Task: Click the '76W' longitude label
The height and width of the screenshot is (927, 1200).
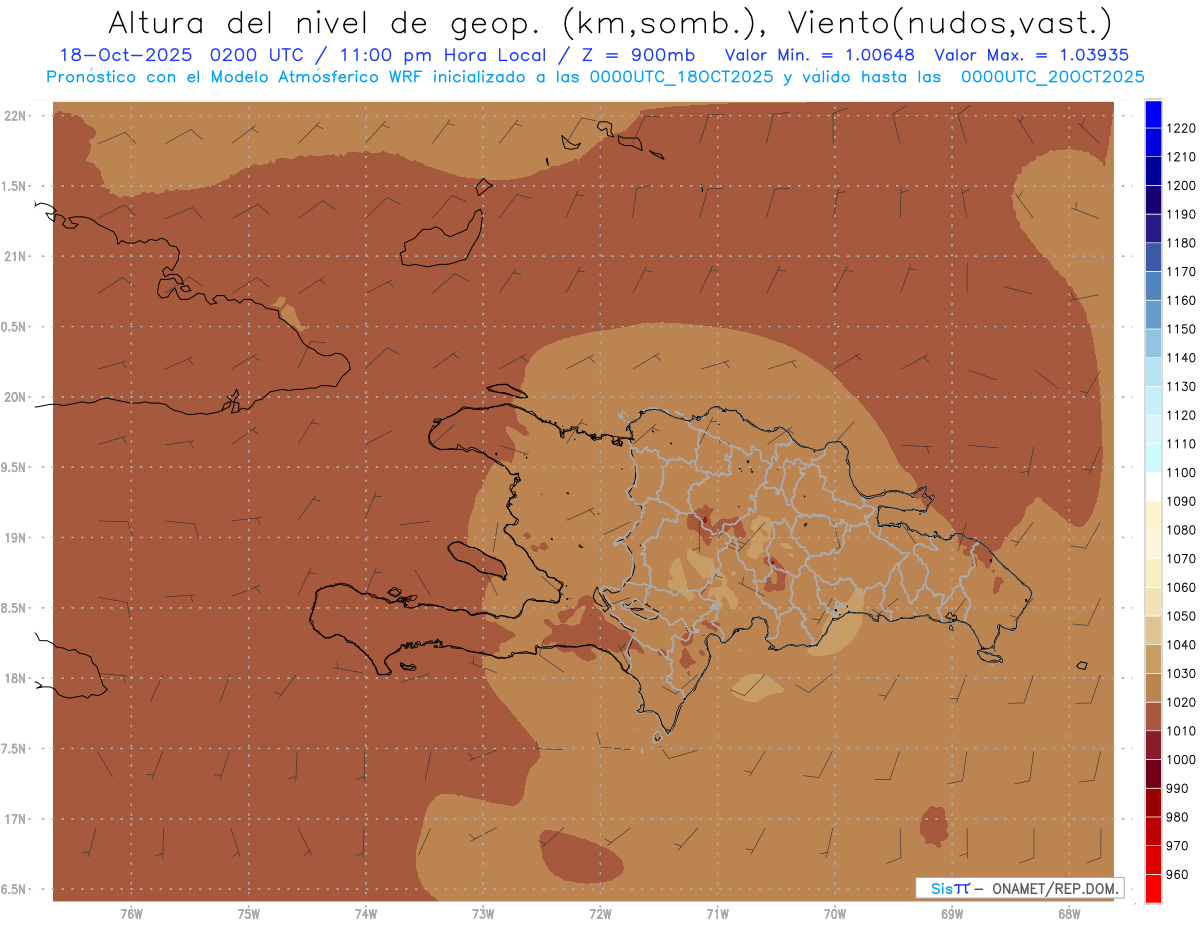Action: [131, 914]
